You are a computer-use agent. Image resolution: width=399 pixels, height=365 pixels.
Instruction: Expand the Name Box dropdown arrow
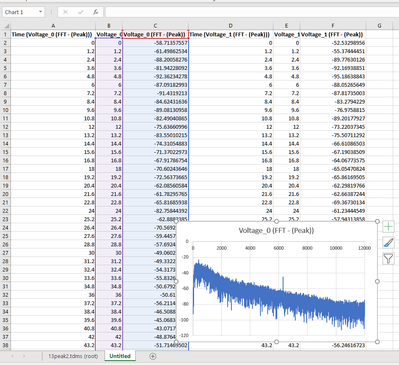coord(40,12)
